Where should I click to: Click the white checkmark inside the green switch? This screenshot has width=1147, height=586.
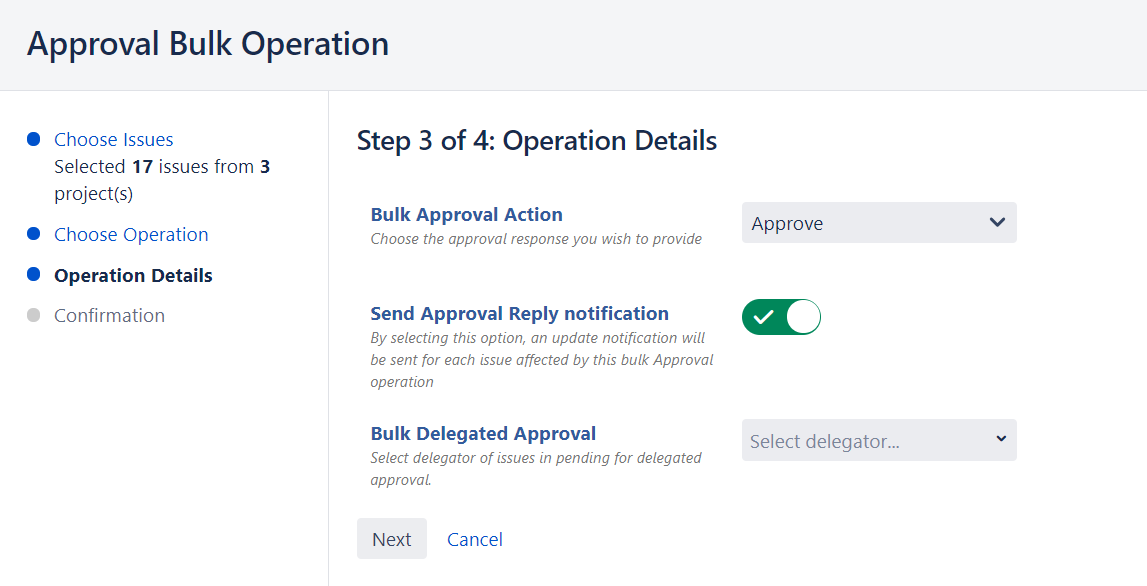coord(764,317)
